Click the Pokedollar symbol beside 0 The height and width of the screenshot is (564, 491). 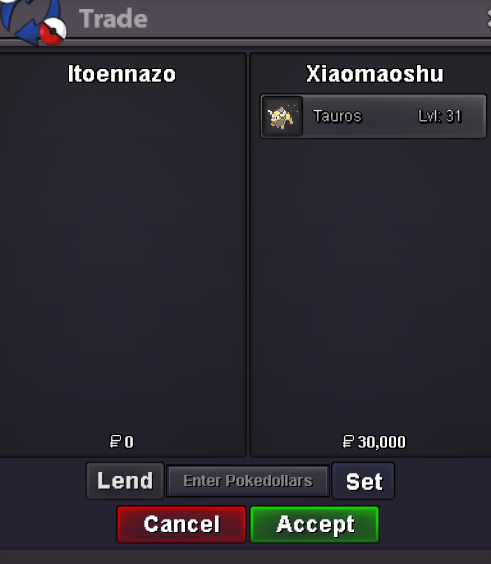(x=115, y=442)
